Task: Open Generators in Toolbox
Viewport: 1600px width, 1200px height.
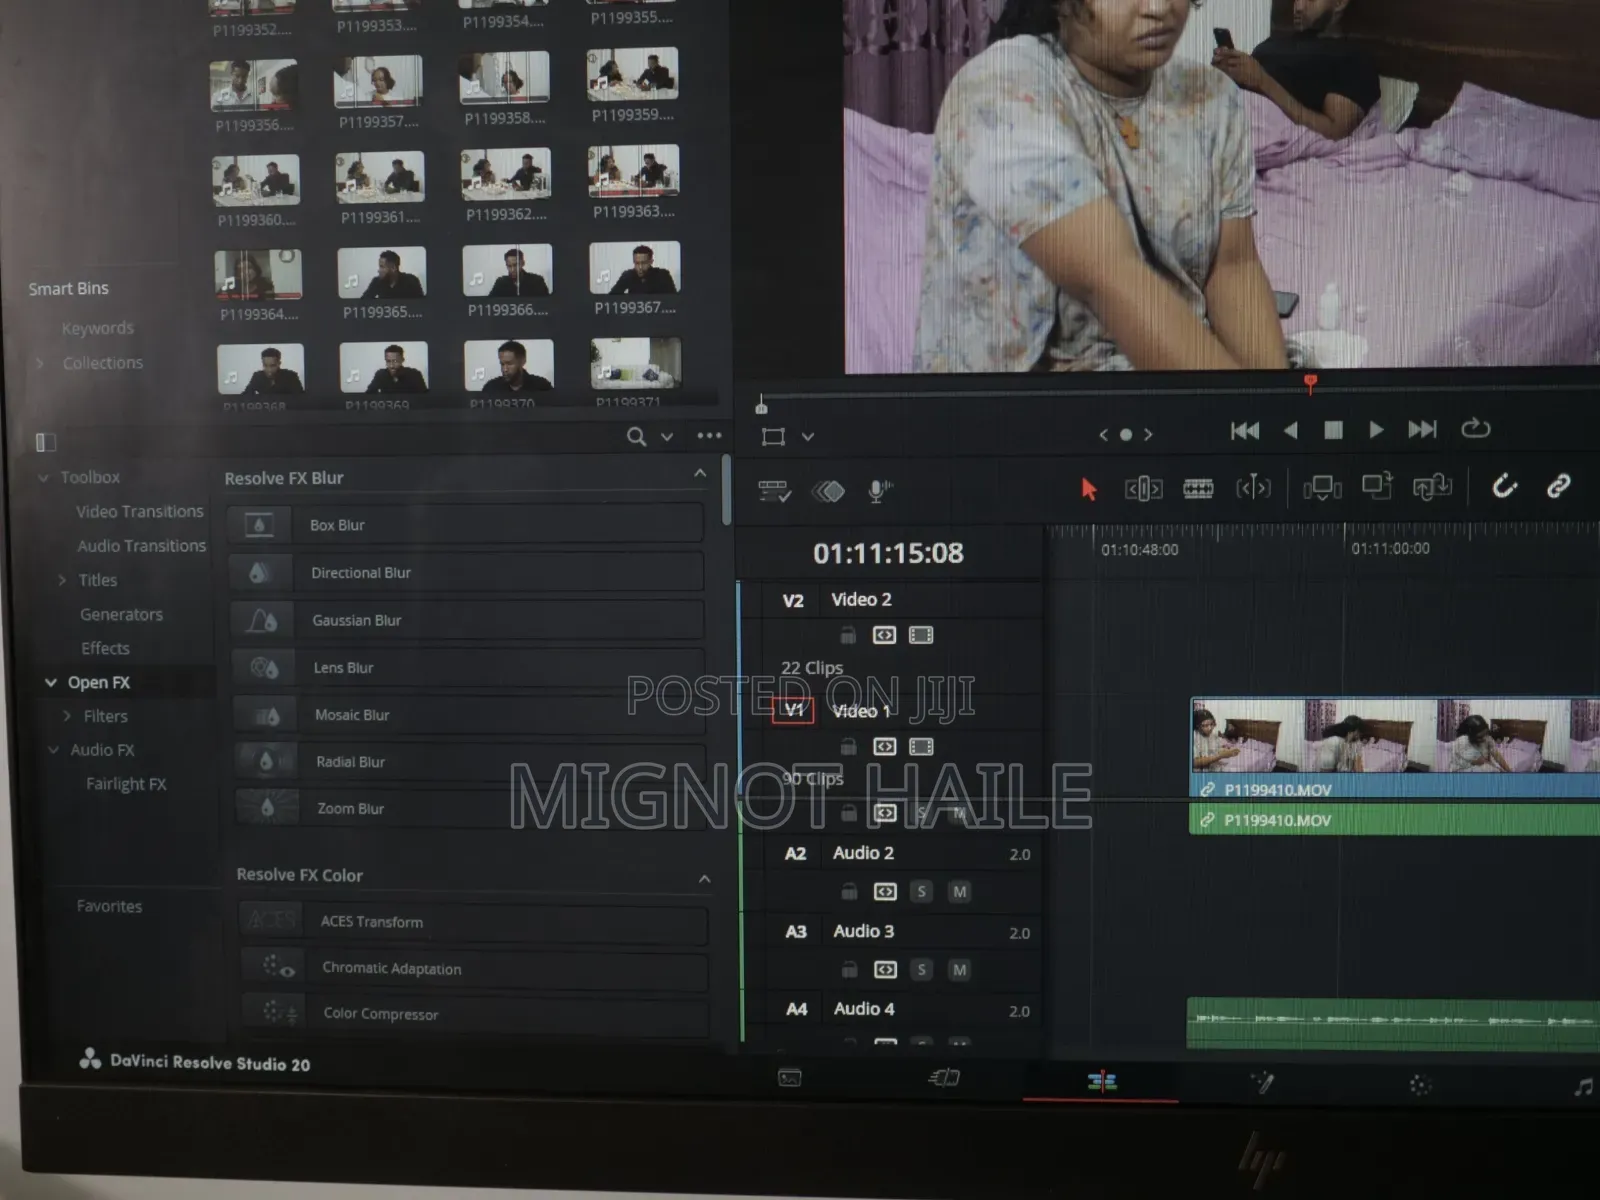Action: pyautogui.click(x=121, y=615)
